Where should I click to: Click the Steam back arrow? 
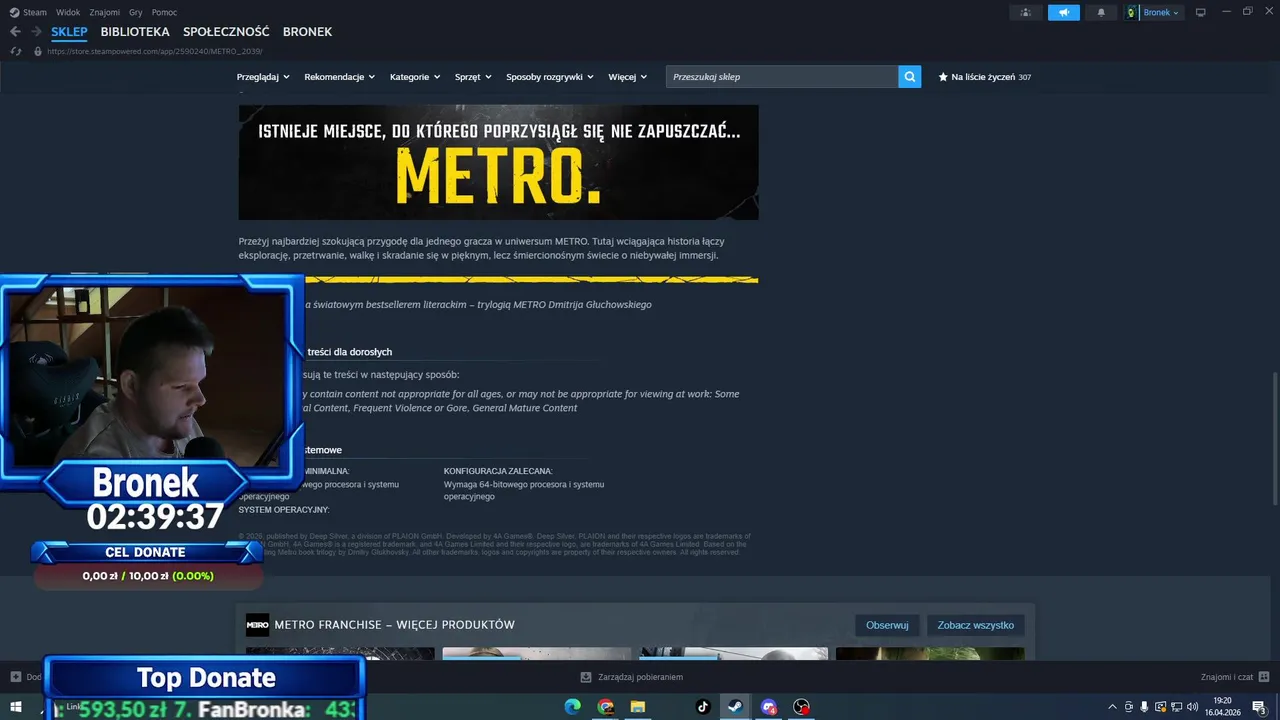[x=15, y=32]
